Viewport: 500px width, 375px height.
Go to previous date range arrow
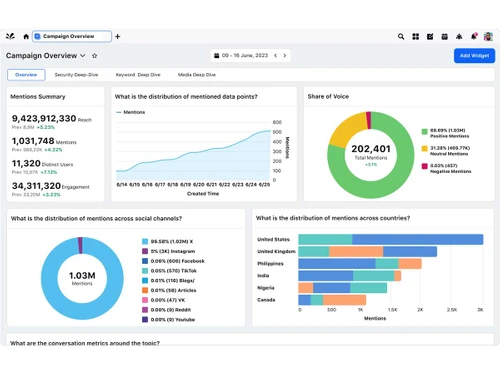(x=275, y=55)
